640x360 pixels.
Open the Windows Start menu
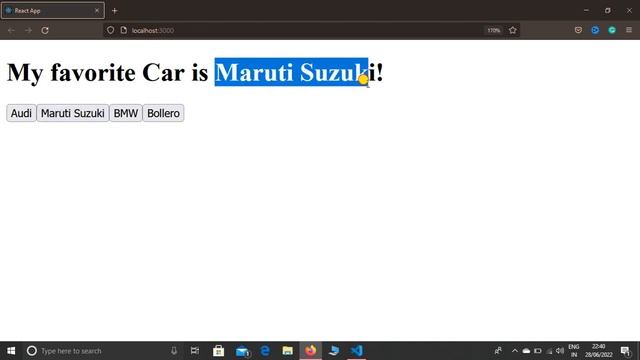click(11, 351)
